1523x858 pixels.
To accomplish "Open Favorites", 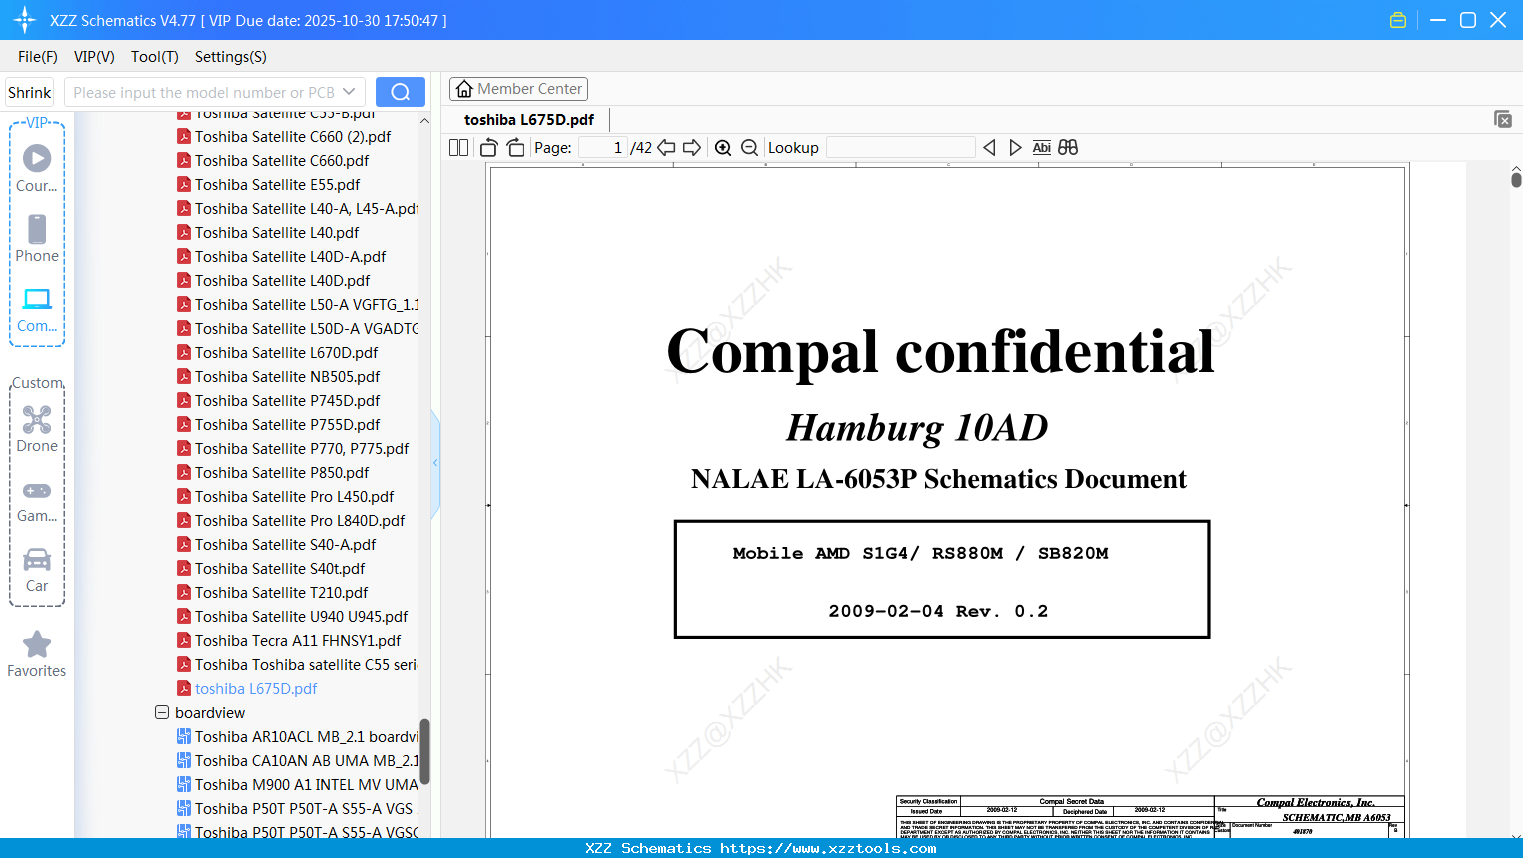I will coord(37,654).
